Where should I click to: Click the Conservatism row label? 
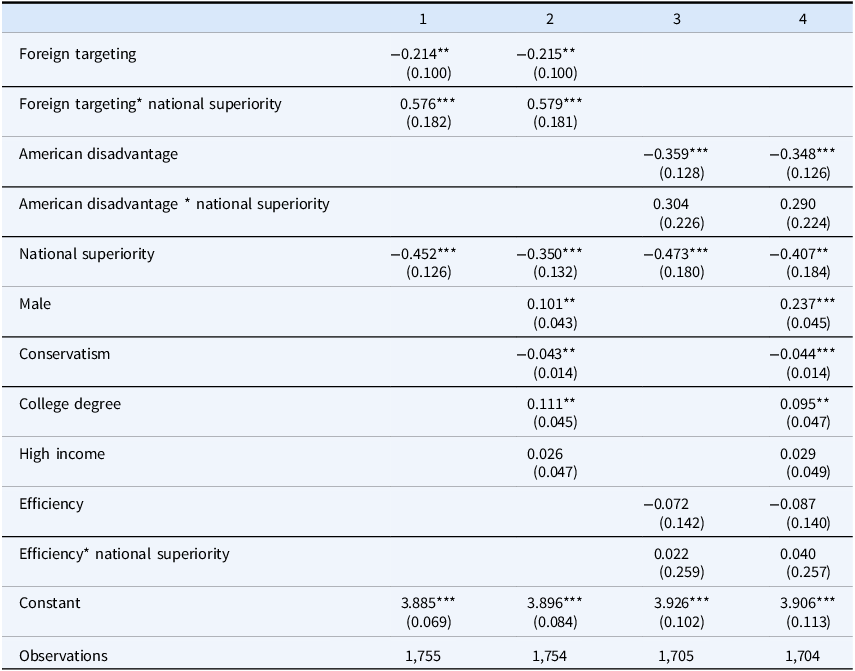click(64, 354)
